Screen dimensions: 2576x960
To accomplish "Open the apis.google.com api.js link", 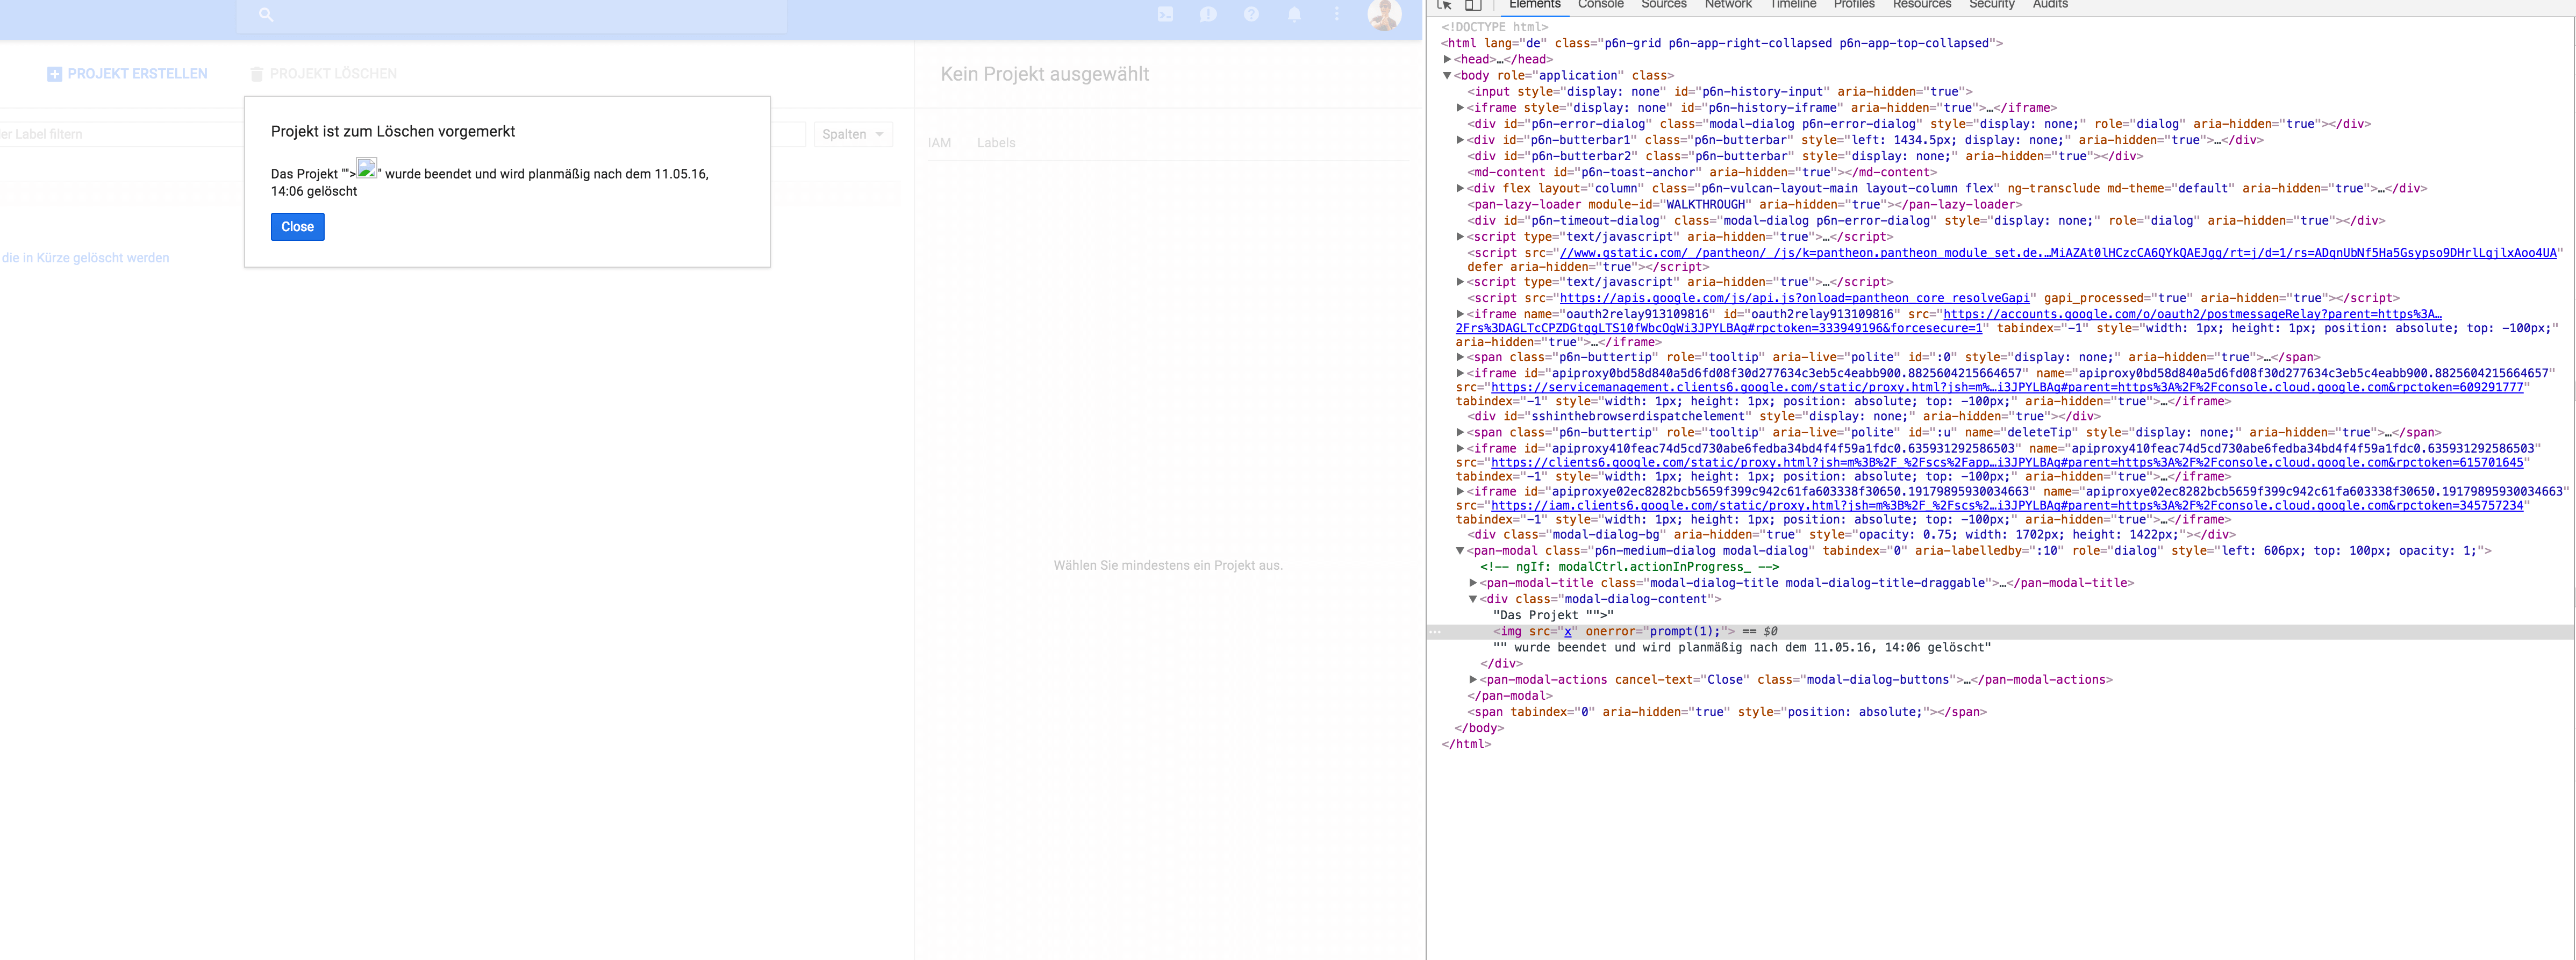I will click(x=1794, y=298).
